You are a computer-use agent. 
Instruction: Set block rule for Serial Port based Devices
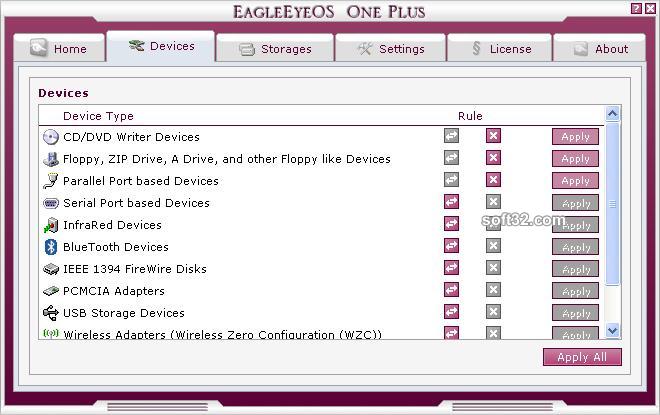click(493, 202)
